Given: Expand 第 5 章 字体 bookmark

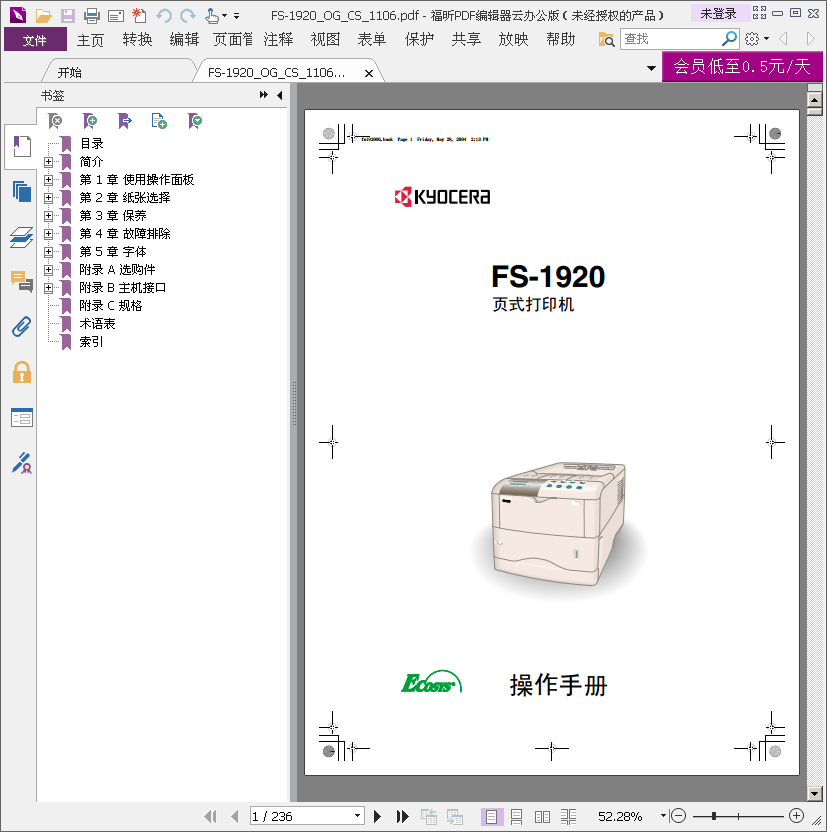Looking at the screenshot, I should pyautogui.click(x=48, y=252).
